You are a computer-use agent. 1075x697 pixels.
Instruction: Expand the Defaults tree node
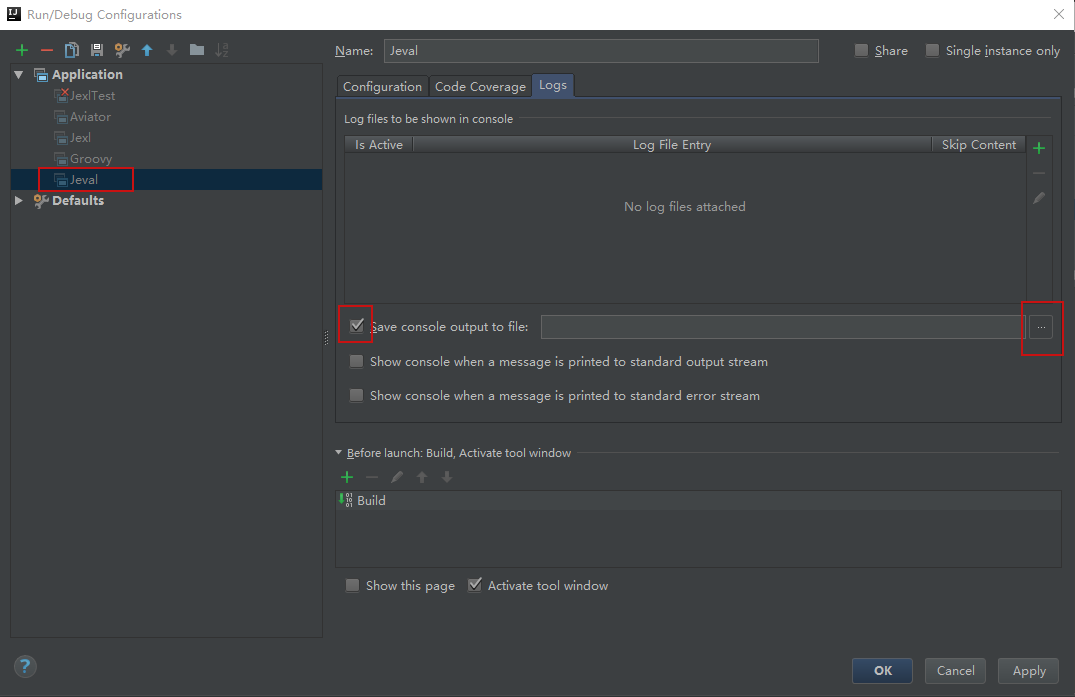(17, 200)
